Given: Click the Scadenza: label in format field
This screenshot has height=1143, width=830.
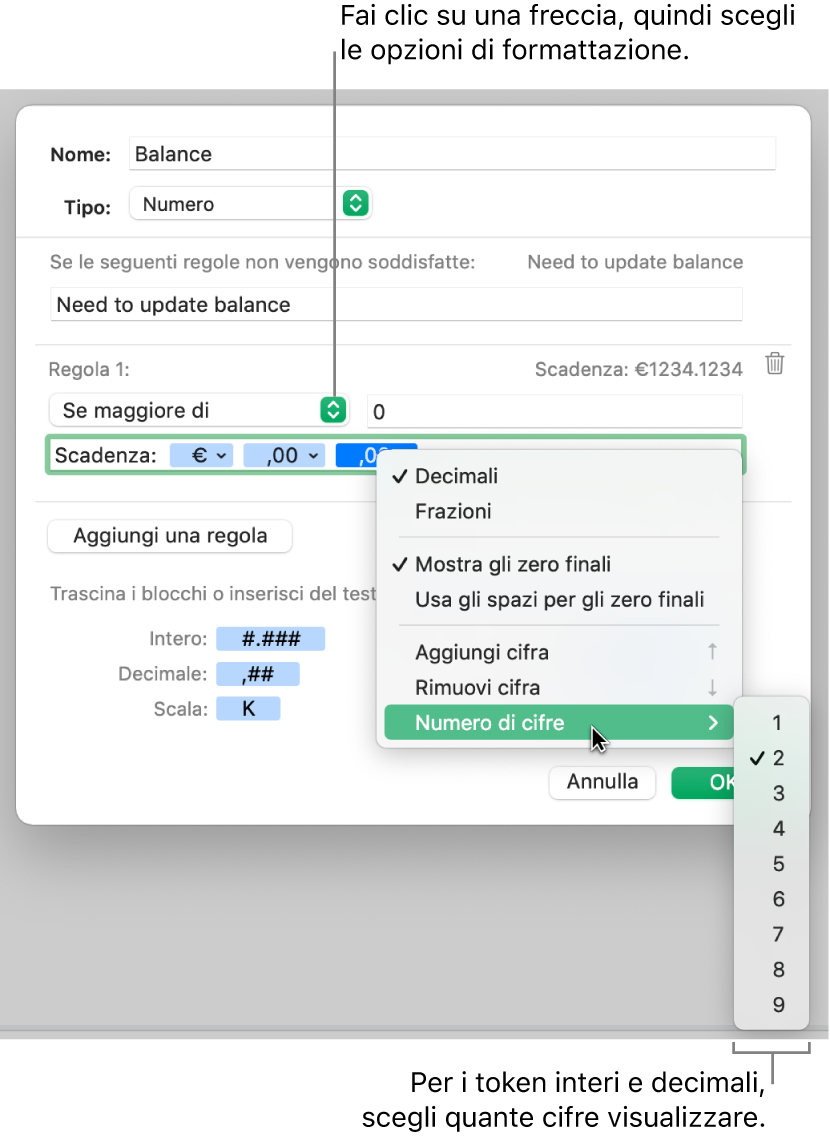Looking at the screenshot, I should coord(106,456).
